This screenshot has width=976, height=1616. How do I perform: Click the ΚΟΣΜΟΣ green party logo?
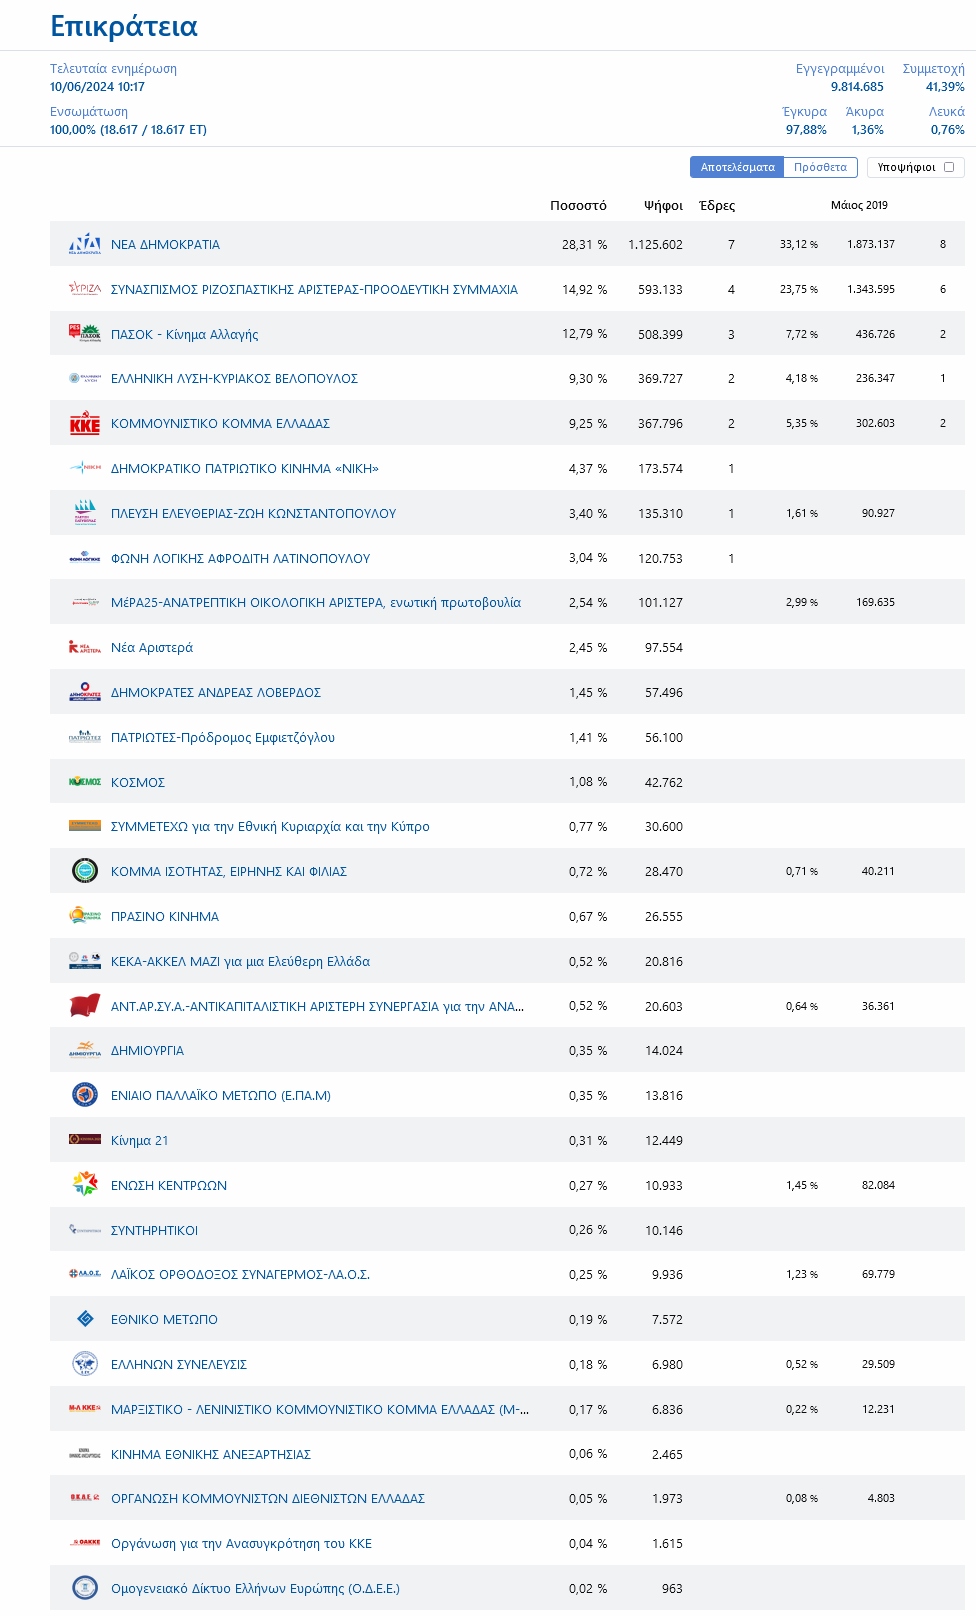click(85, 782)
